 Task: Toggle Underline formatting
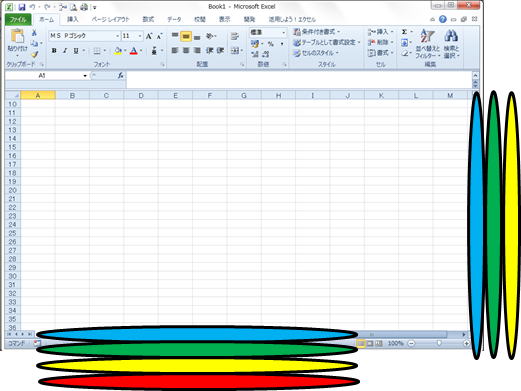coord(76,51)
